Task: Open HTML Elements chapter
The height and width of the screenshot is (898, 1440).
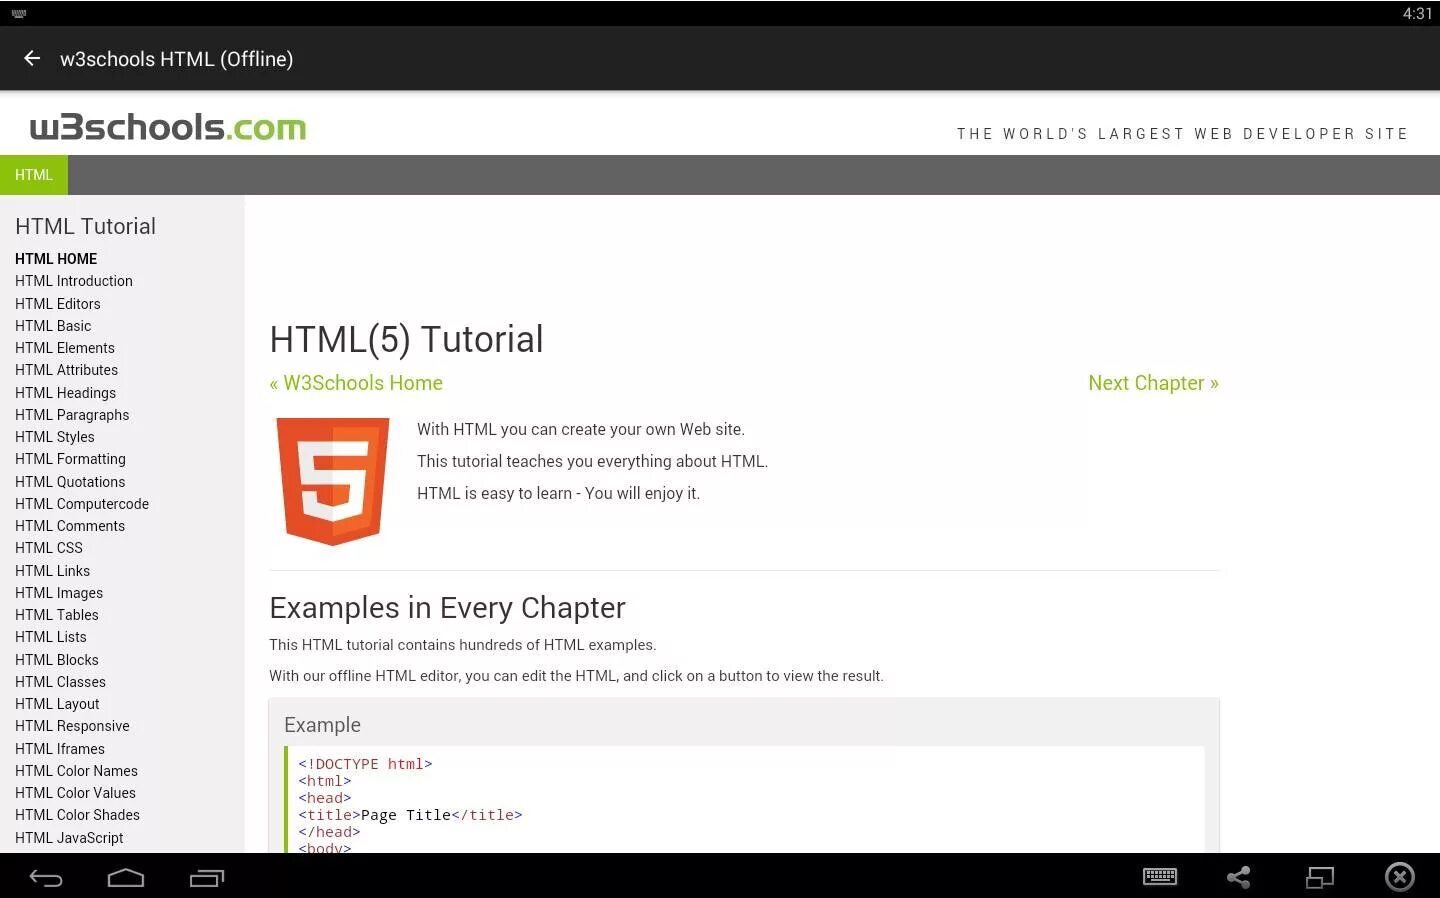Action: point(65,348)
